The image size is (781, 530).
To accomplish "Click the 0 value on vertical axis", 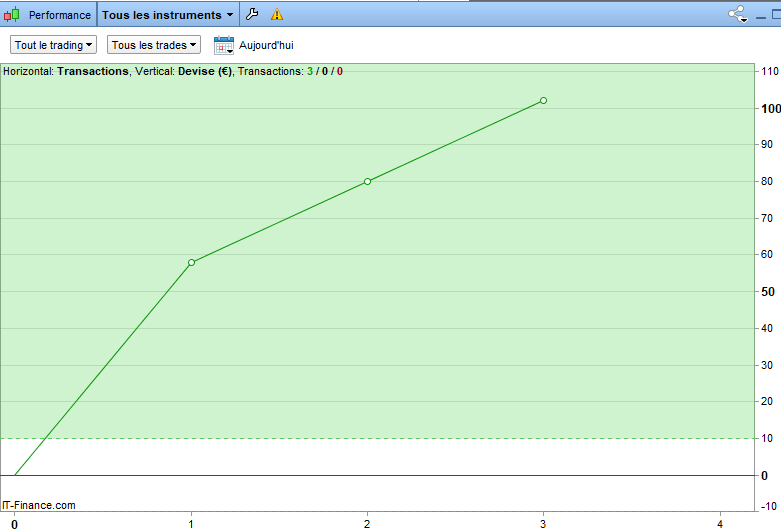I will click(765, 476).
